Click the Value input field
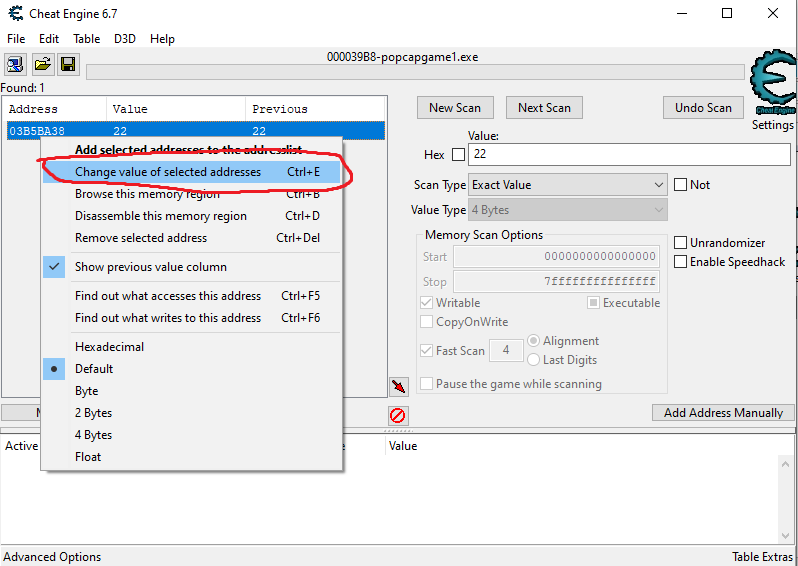The image size is (798, 566). coord(629,154)
